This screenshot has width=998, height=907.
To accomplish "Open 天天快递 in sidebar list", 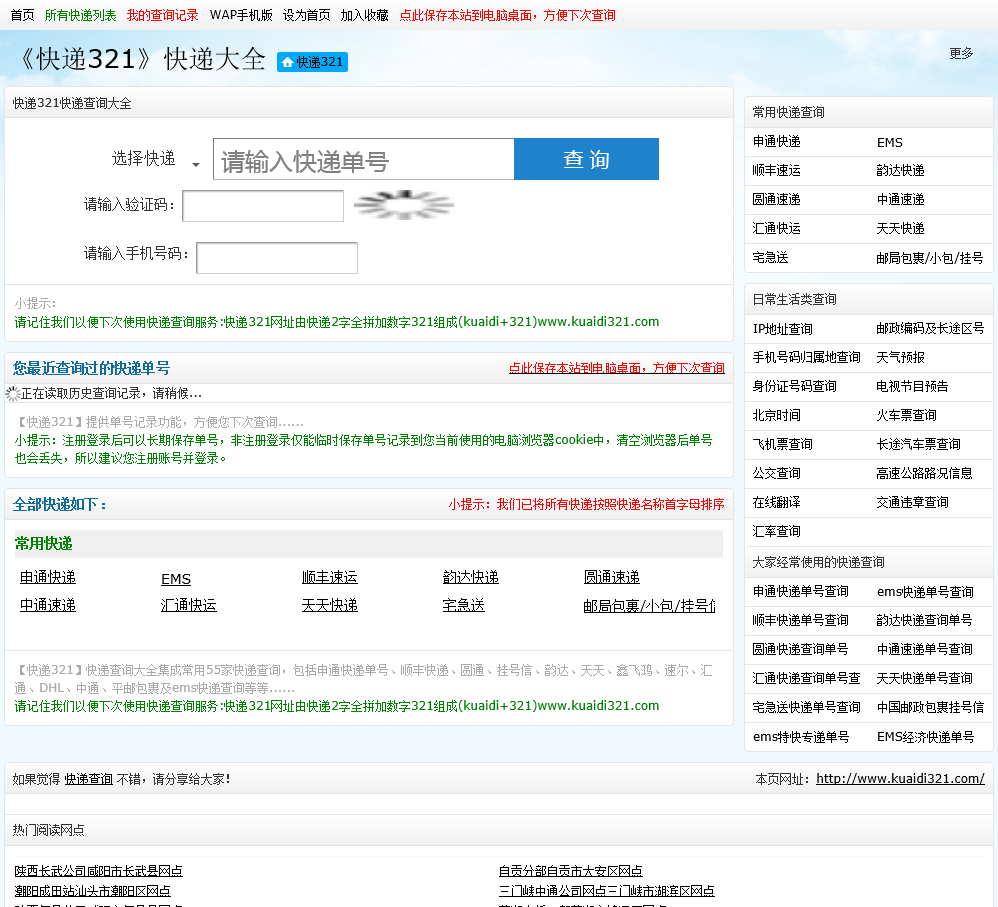I will click(x=901, y=229).
